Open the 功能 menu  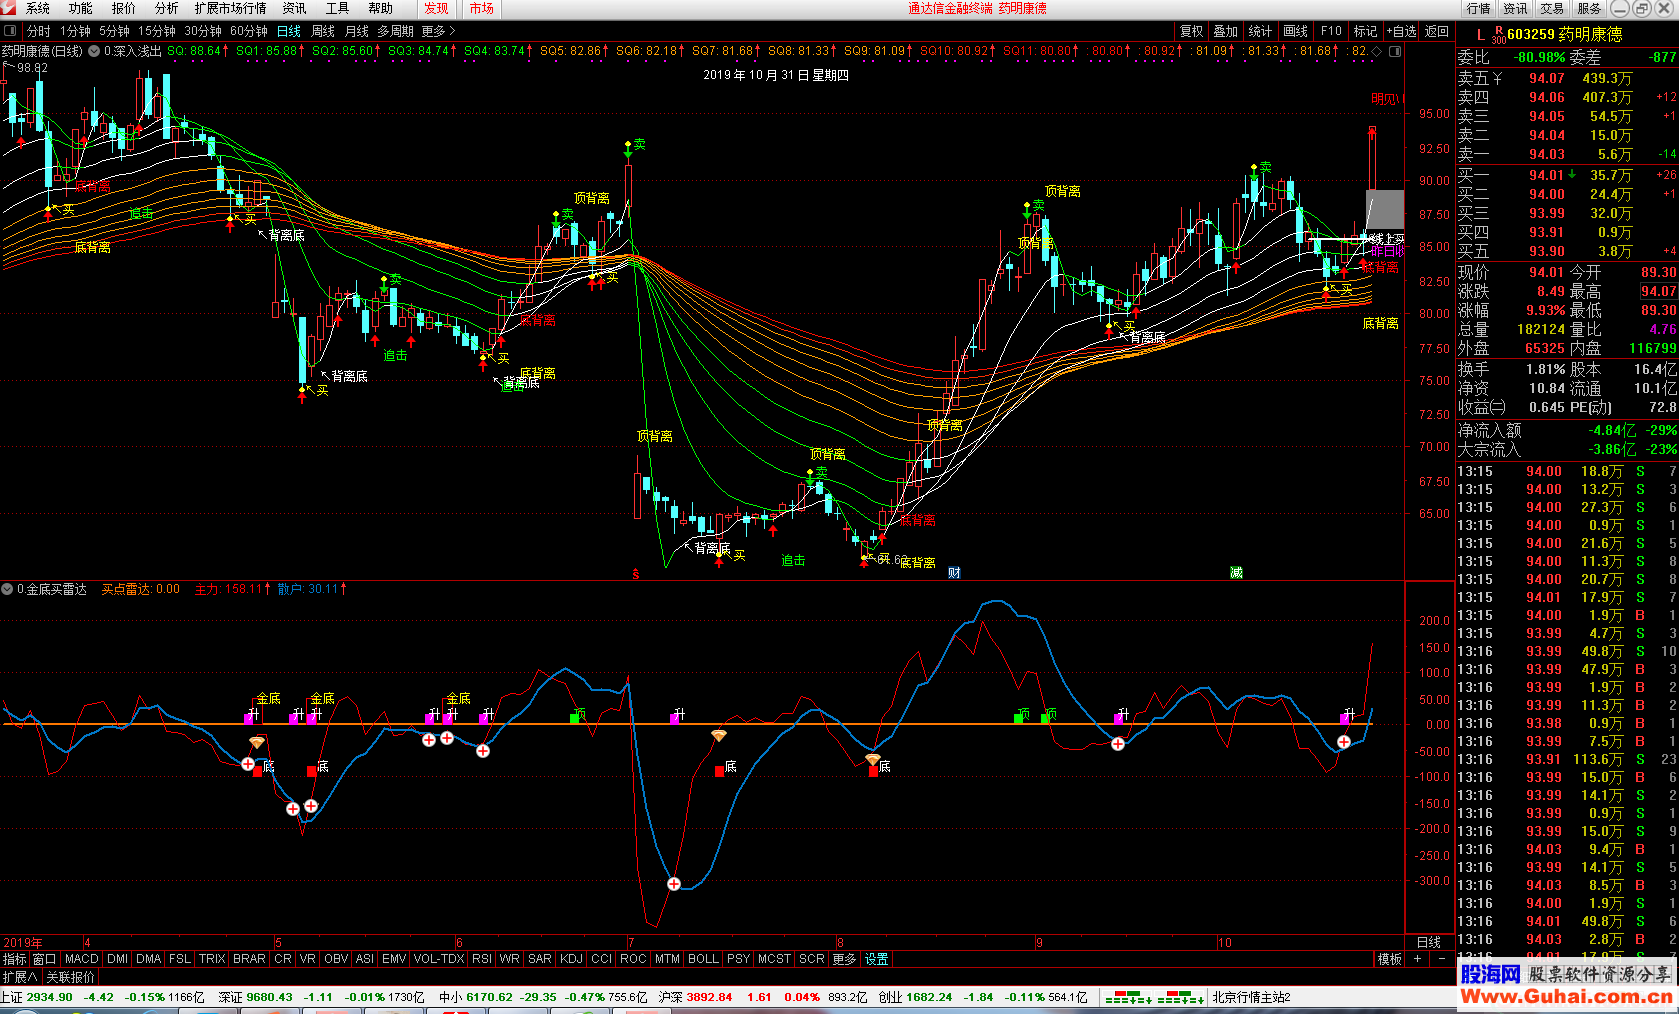[x=81, y=8]
